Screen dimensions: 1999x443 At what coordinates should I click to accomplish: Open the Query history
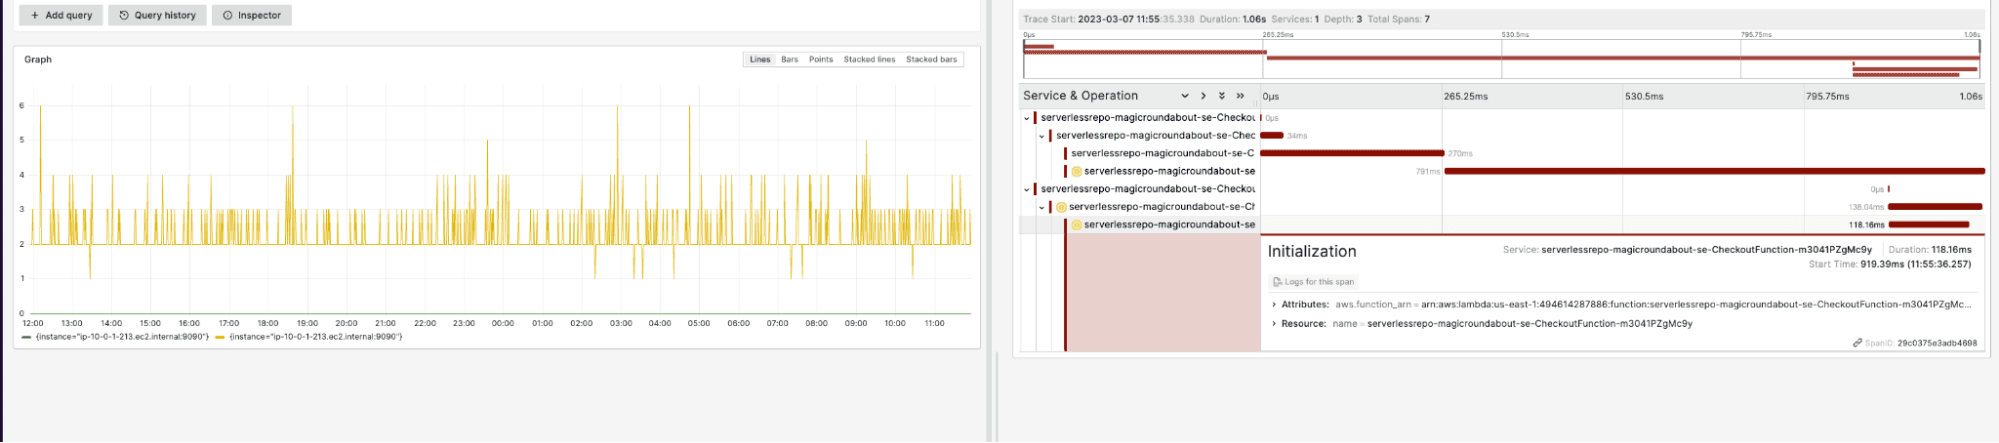pos(157,15)
